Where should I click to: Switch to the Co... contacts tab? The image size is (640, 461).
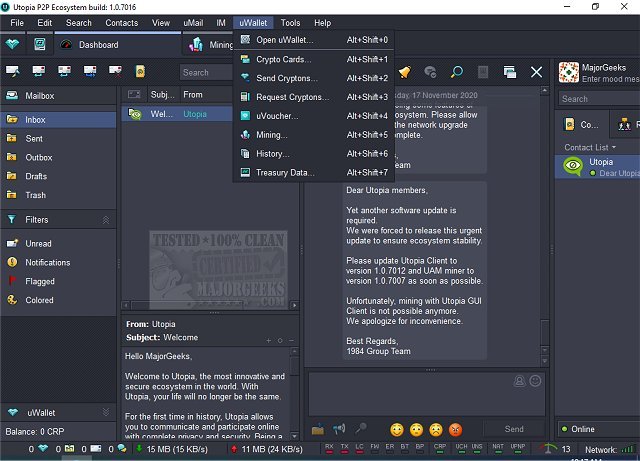tap(582, 125)
